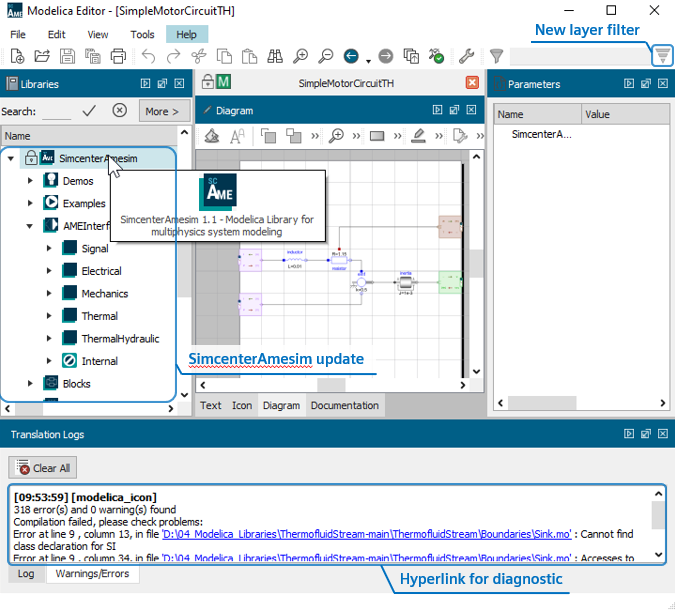The width and height of the screenshot is (677, 612).
Task: Bring selected object to front
Action: [269, 136]
